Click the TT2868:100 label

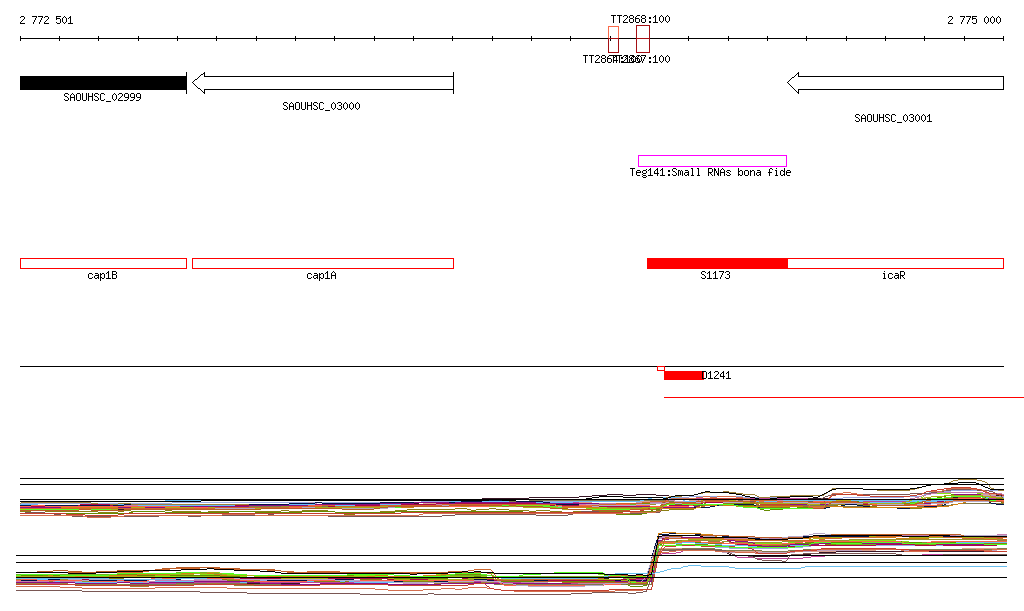(x=640, y=20)
